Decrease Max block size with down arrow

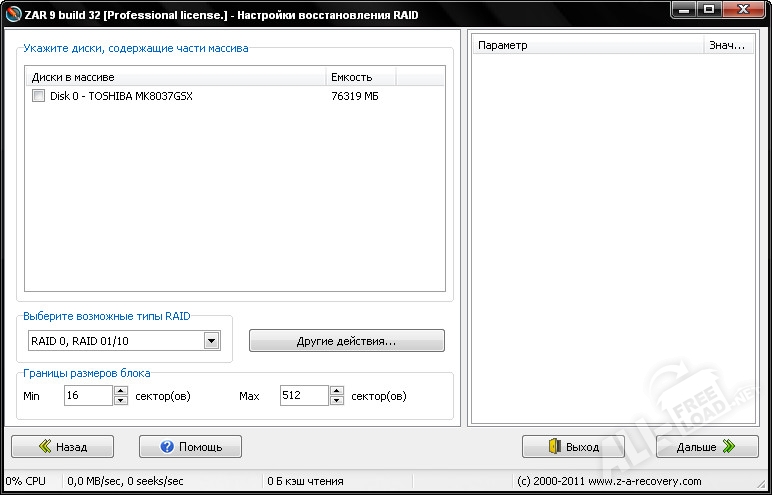(337, 401)
